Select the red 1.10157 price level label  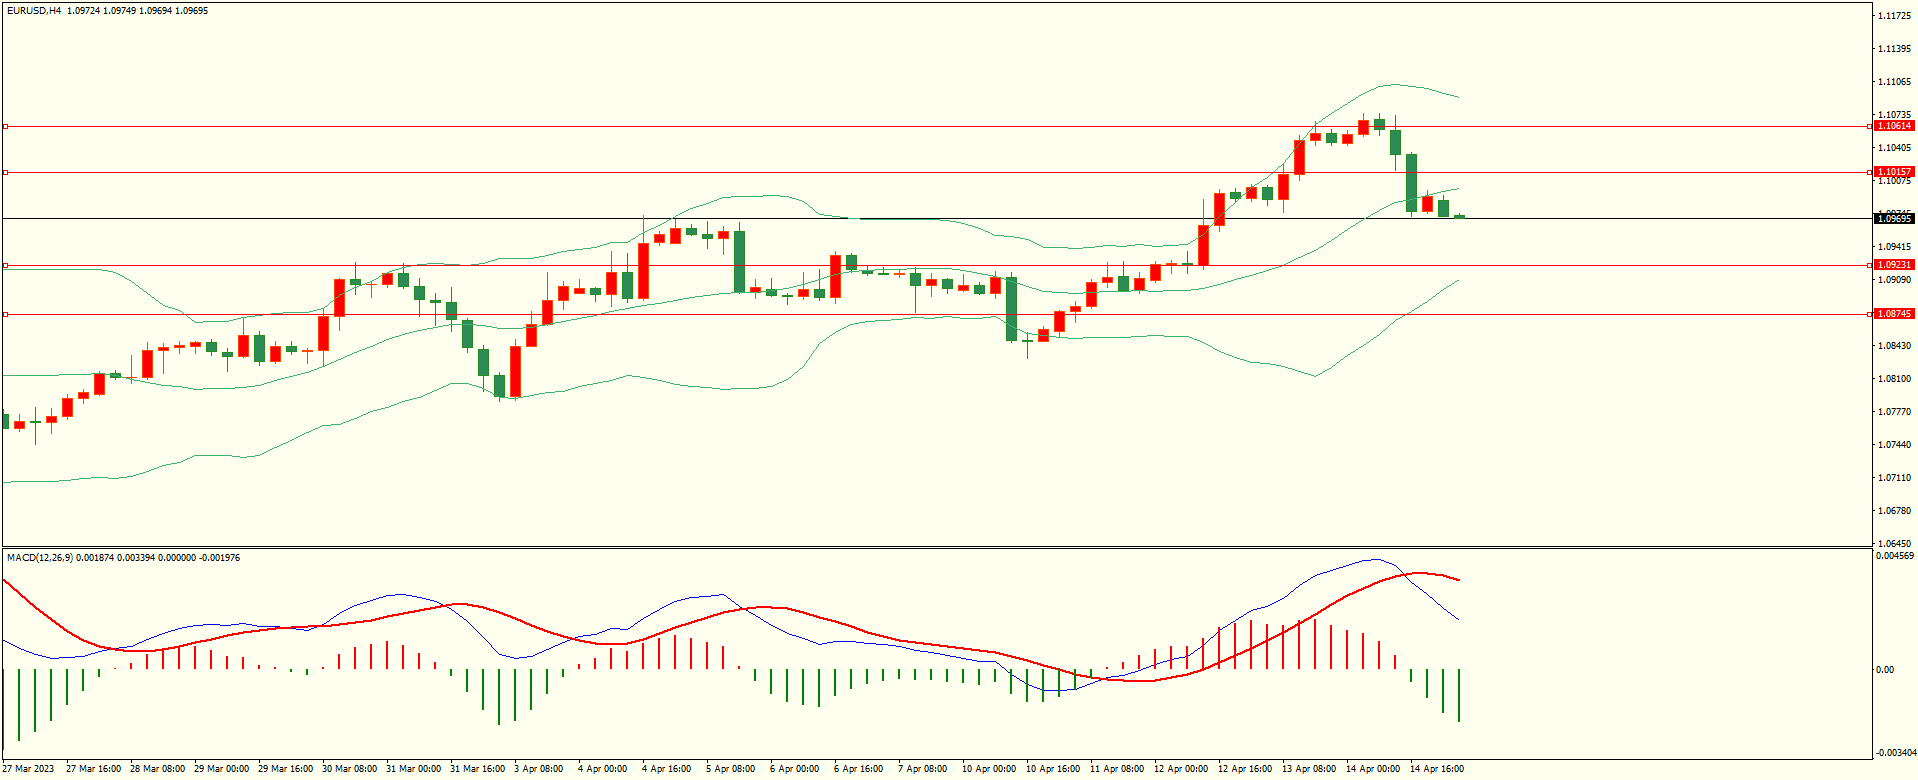(1894, 172)
